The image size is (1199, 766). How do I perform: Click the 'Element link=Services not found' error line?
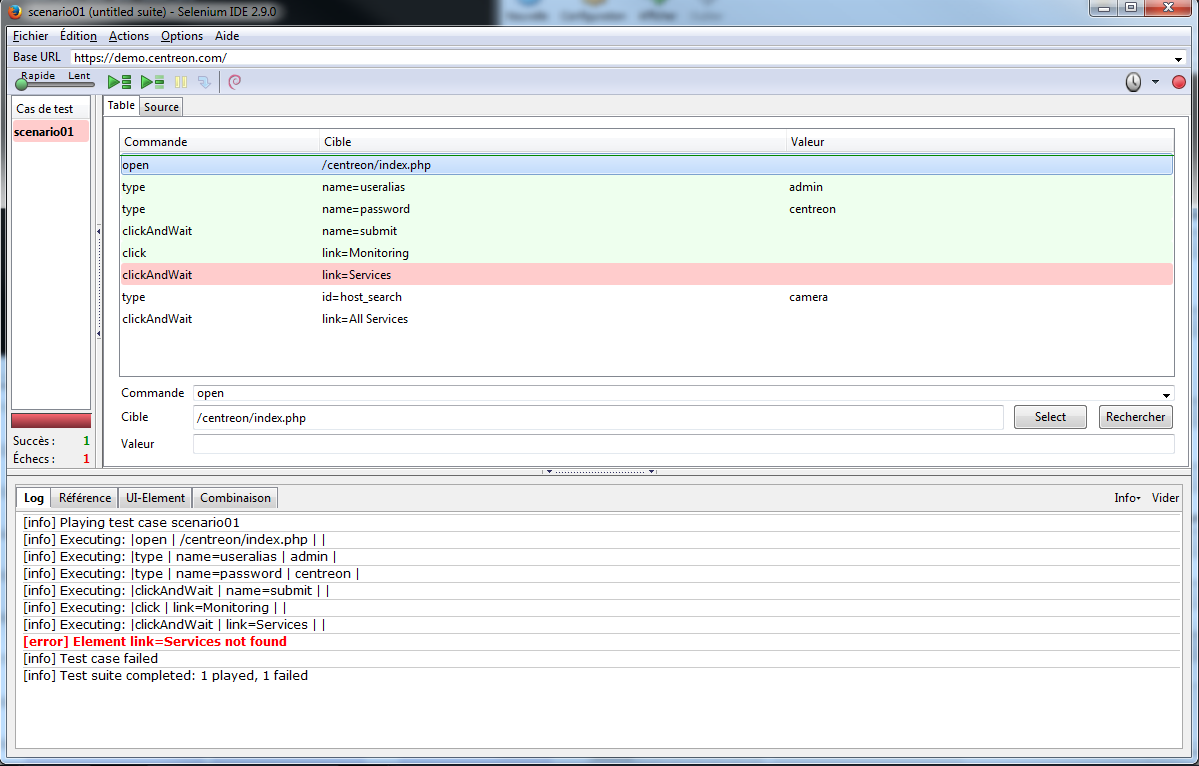tap(155, 642)
